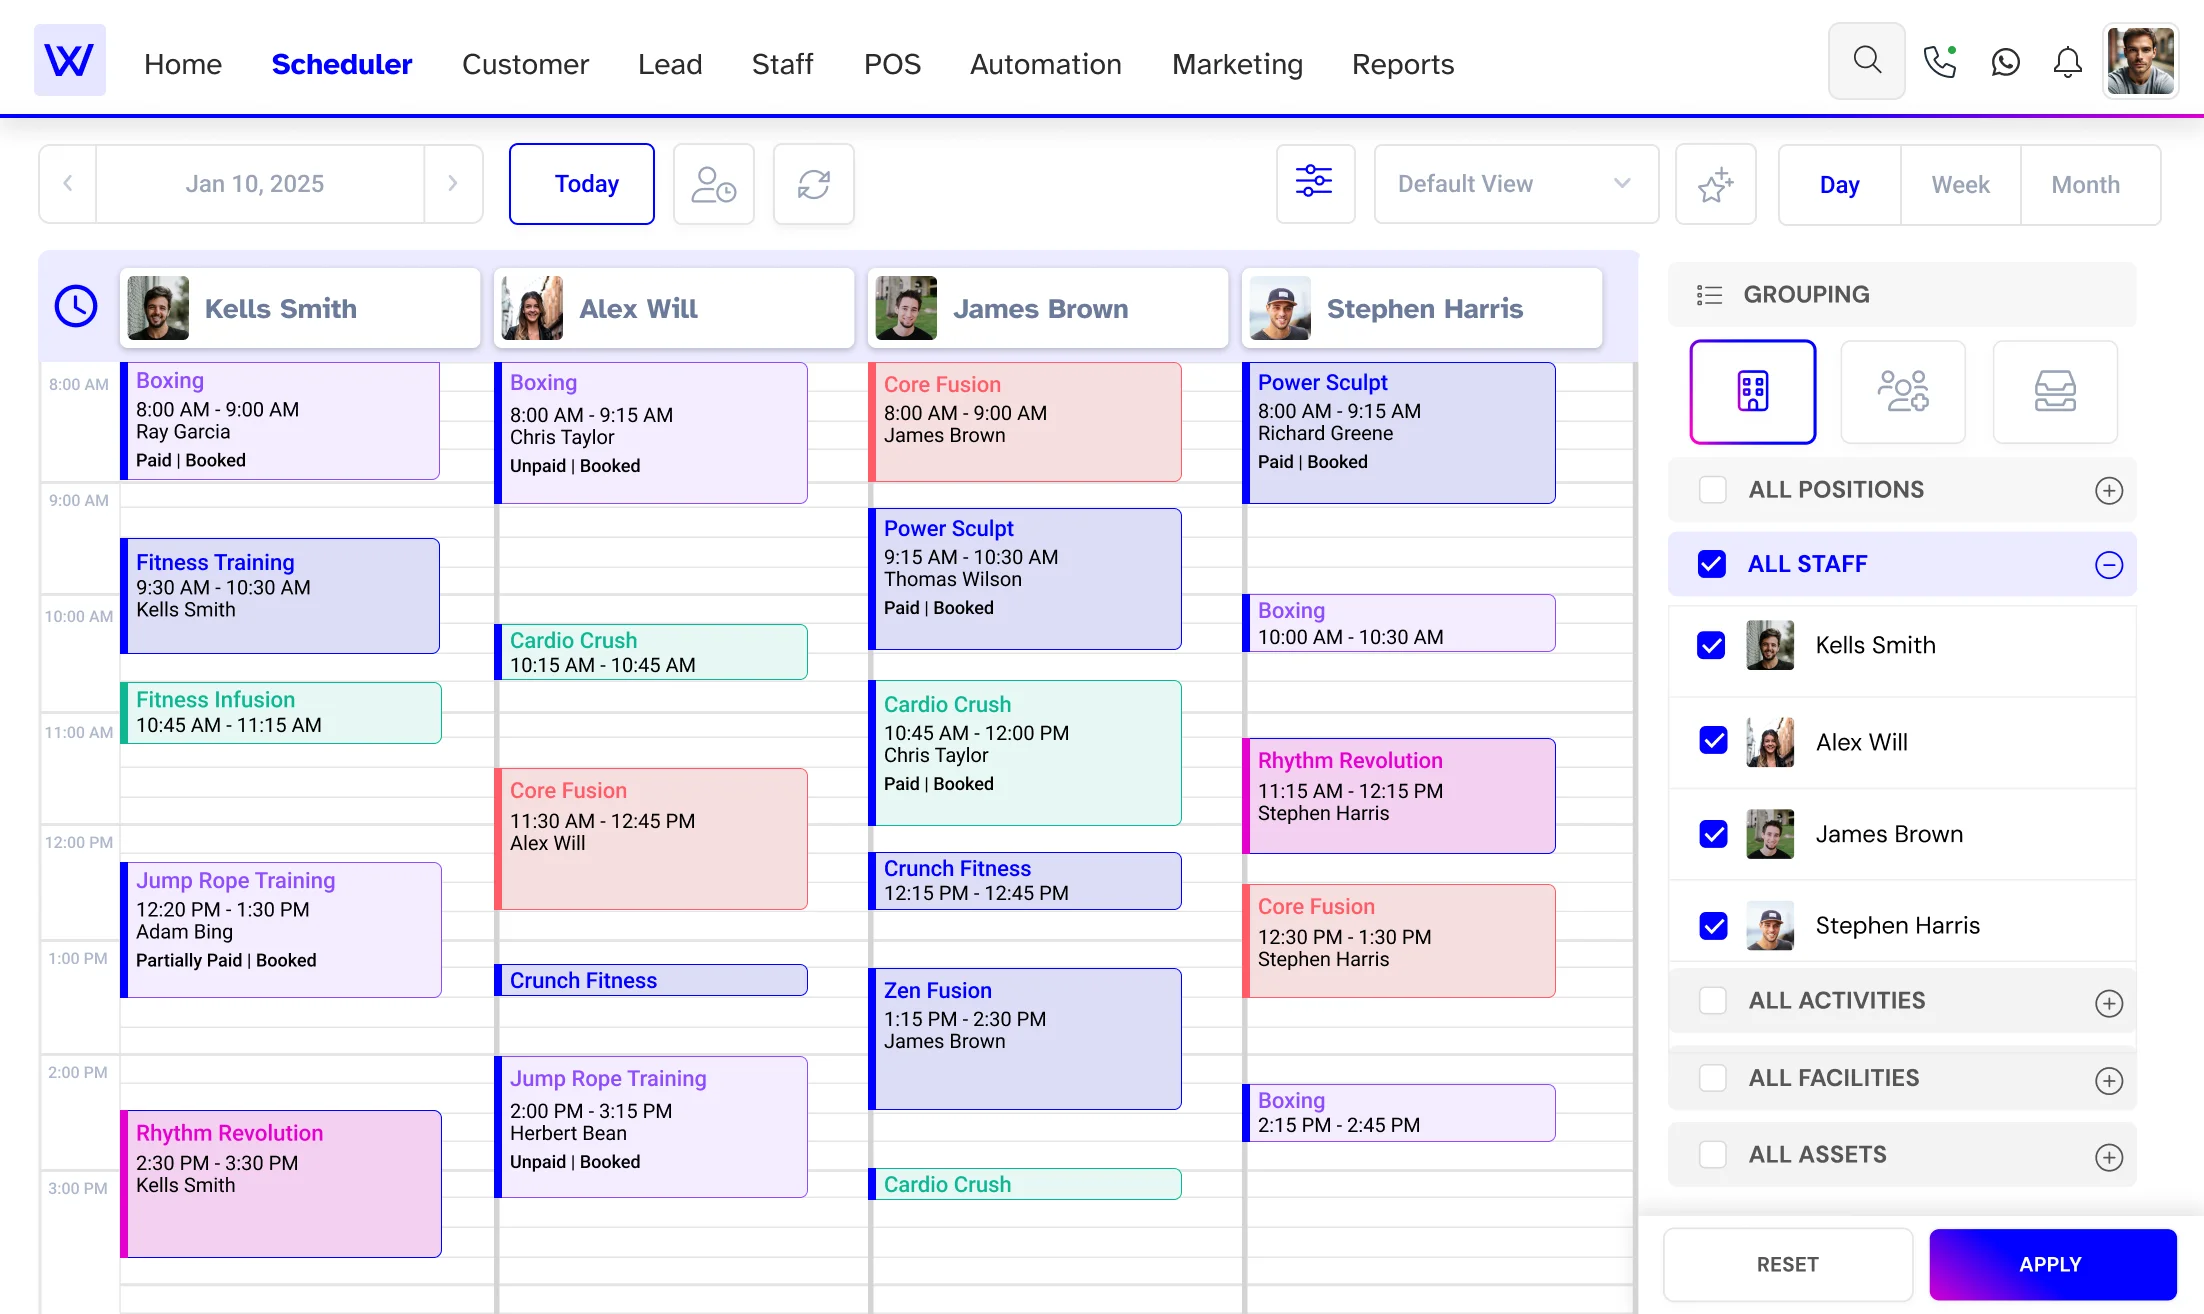This screenshot has width=2204, height=1314.
Task: Click the favorite/star icon for saved views
Action: coord(1716,183)
